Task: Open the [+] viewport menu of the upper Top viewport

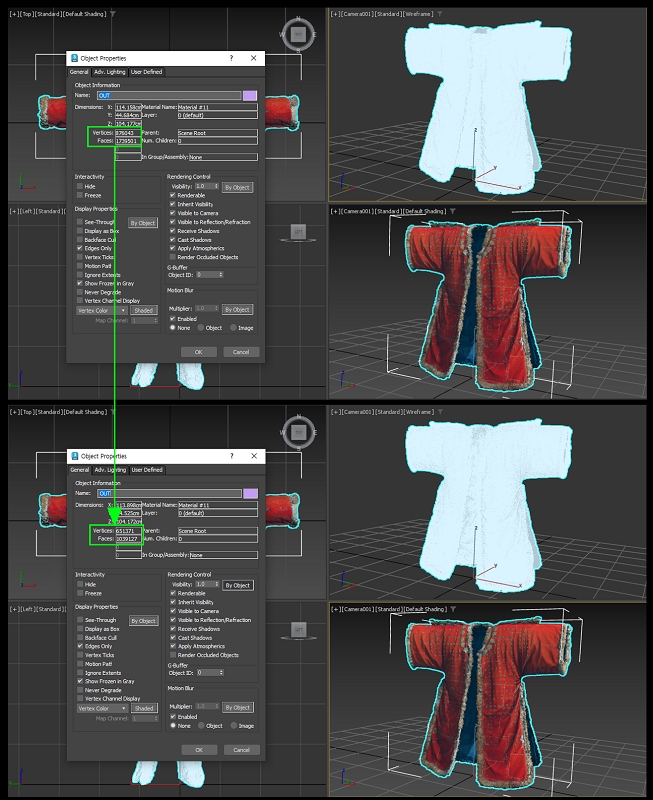Action: coord(13,14)
